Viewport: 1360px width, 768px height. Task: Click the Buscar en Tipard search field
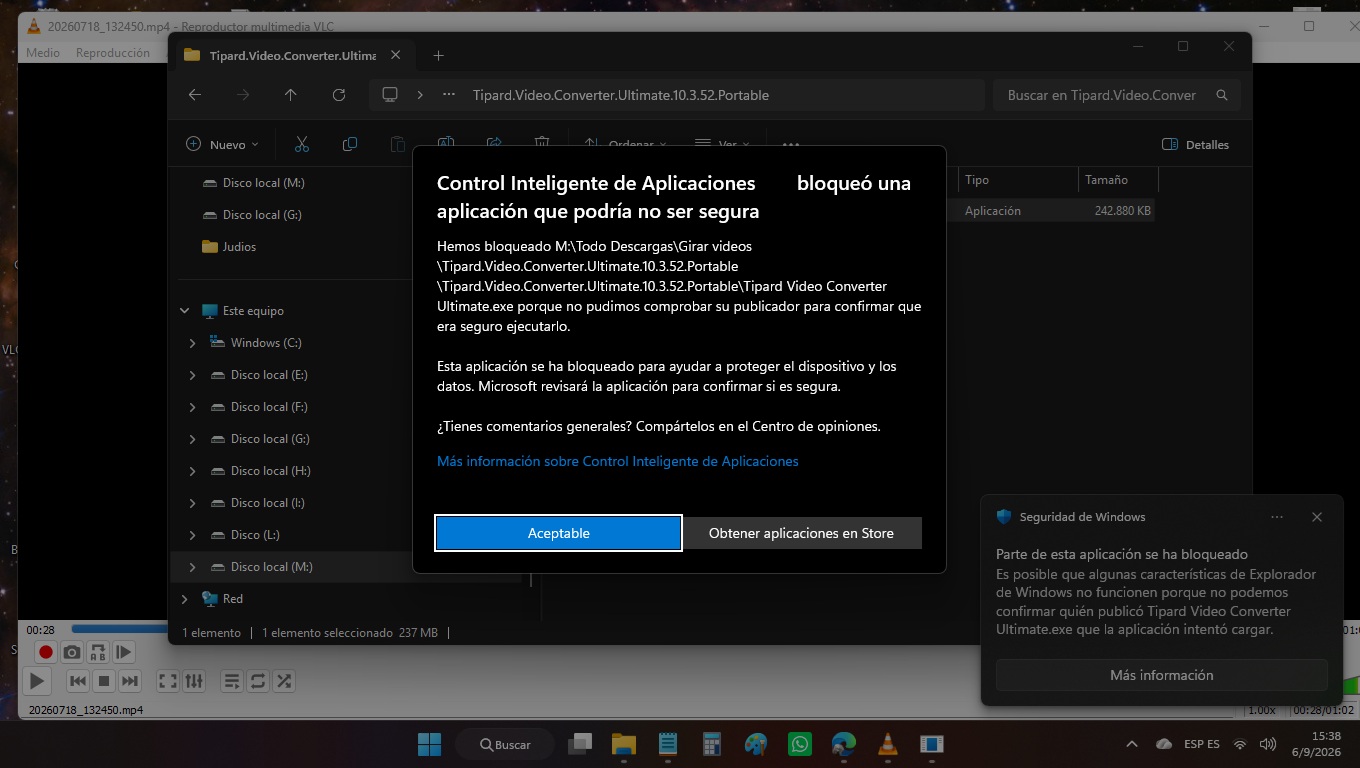click(x=1101, y=95)
